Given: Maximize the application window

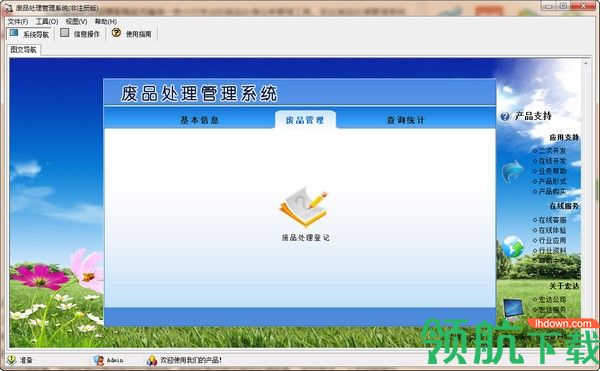Looking at the screenshot, I should [563, 6].
